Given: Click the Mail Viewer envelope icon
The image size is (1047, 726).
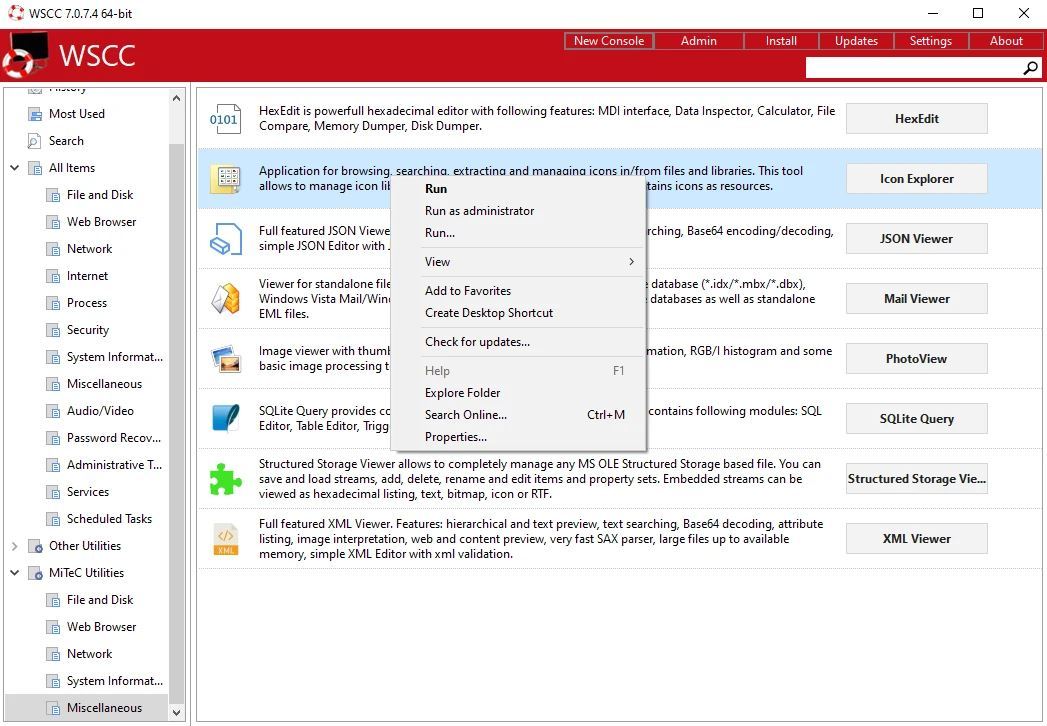Looking at the screenshot, I should point(225,299).
